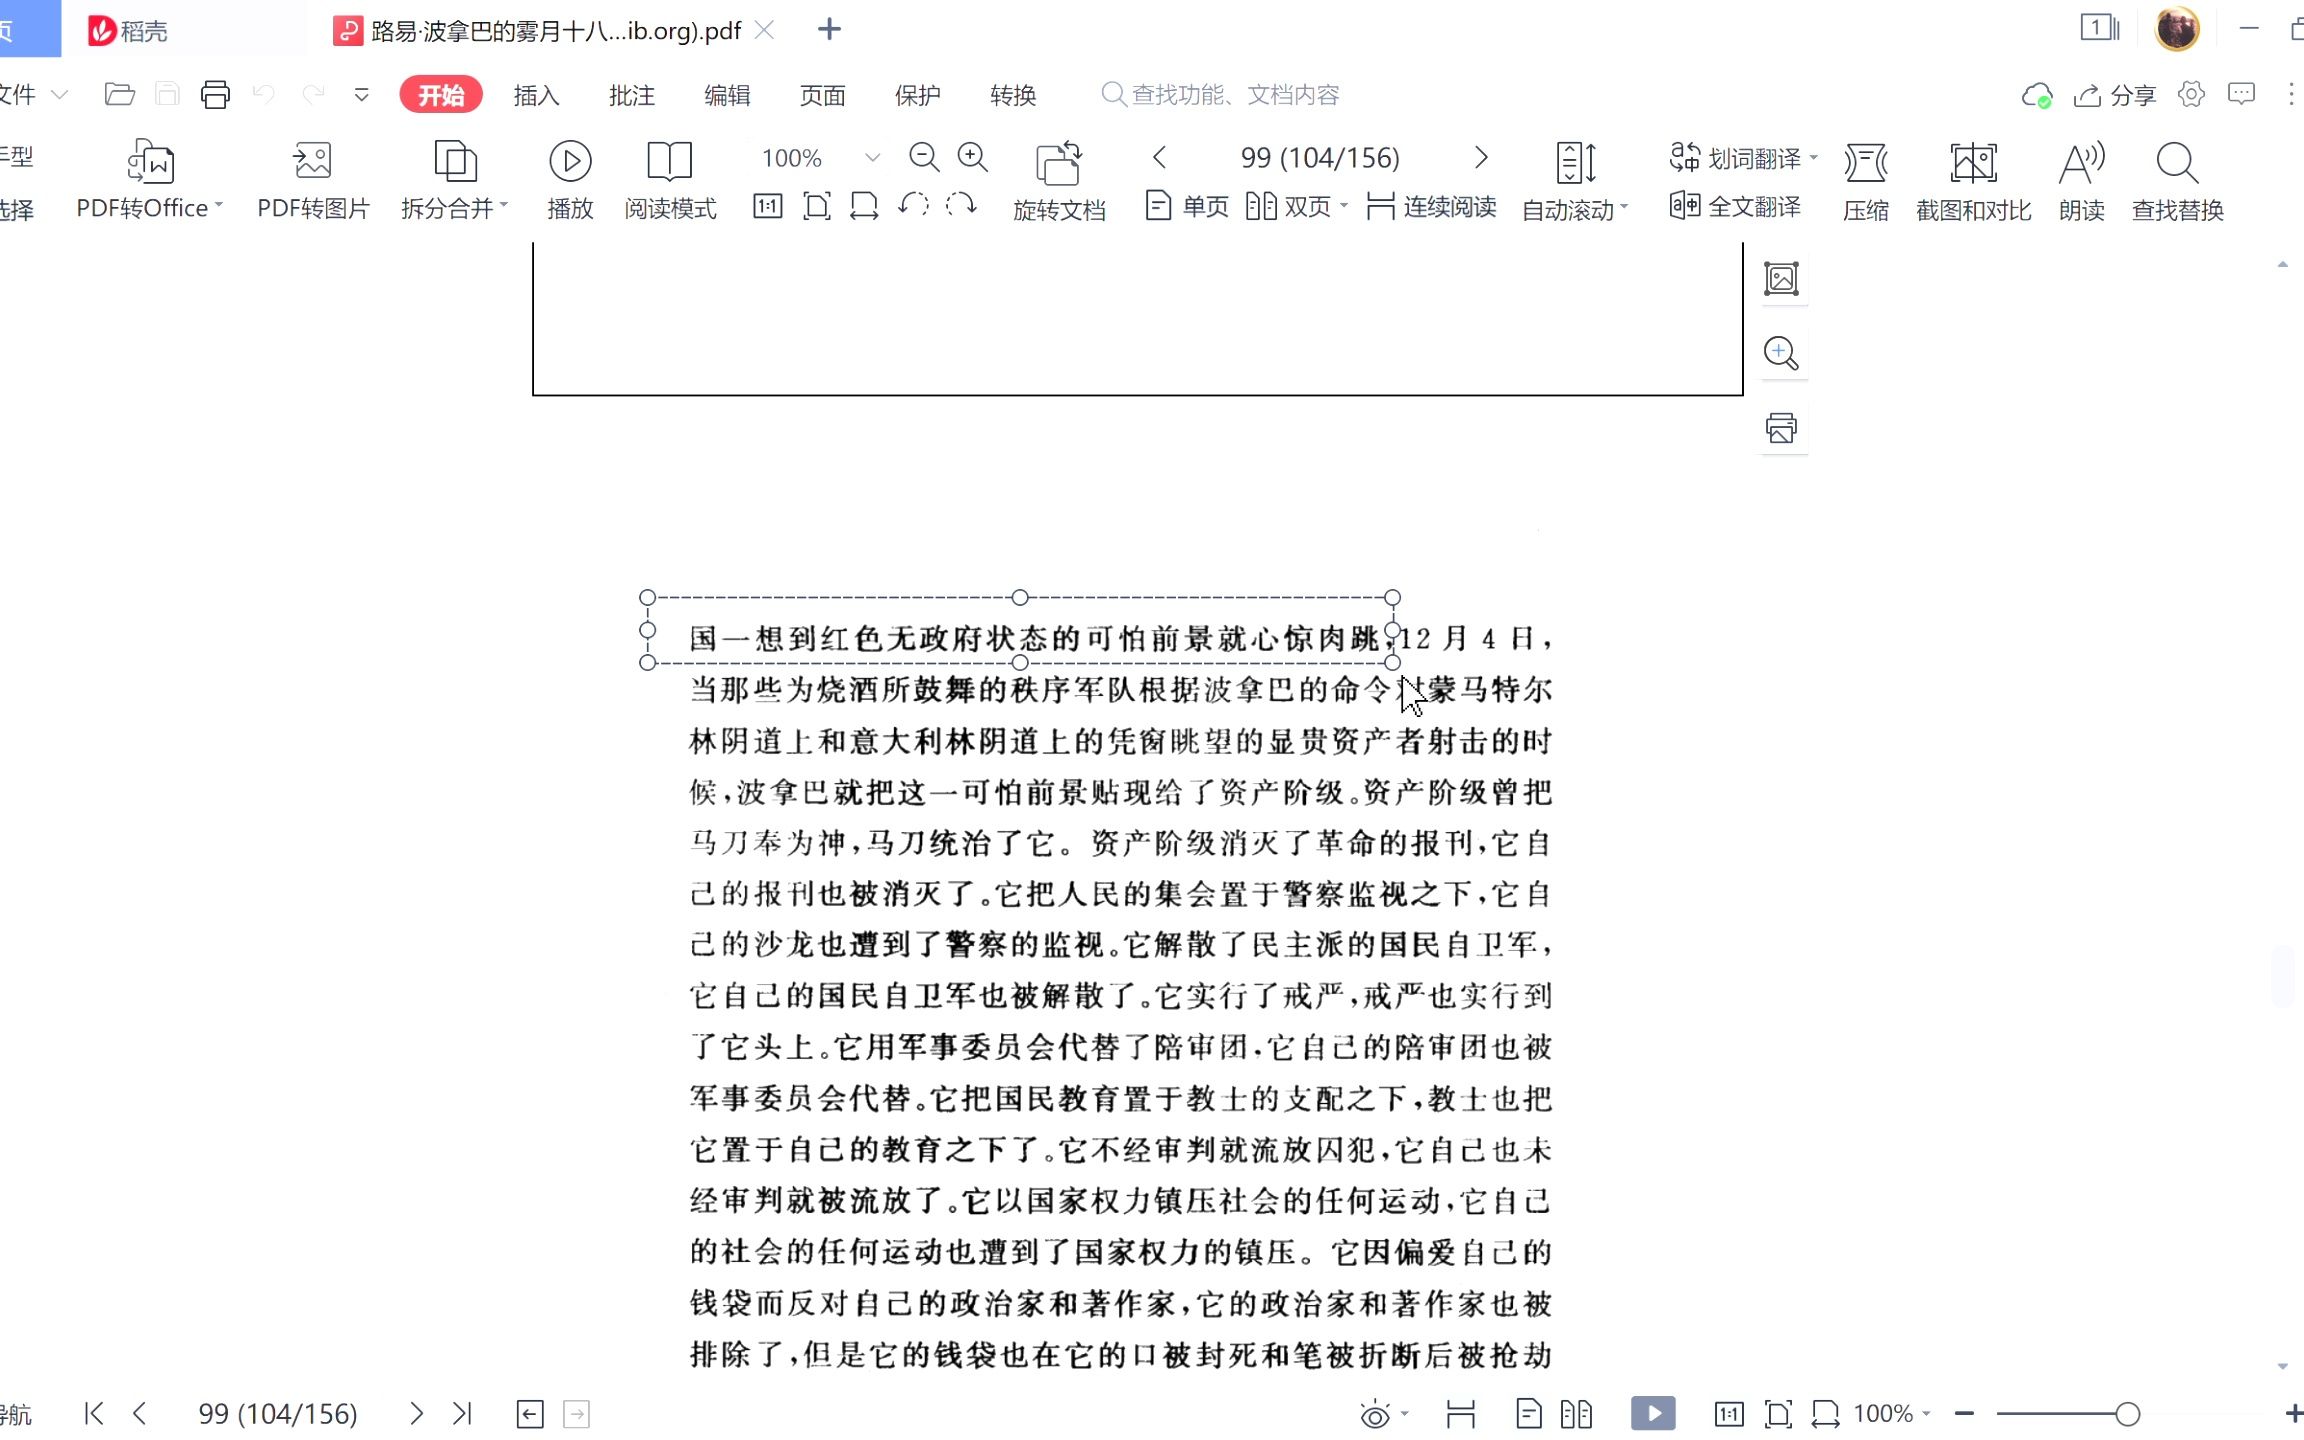Click the 全文翻译 full-text translation button
Image resolution: width=2304 pixels, height=1440 pixels.
(1735, 206)
